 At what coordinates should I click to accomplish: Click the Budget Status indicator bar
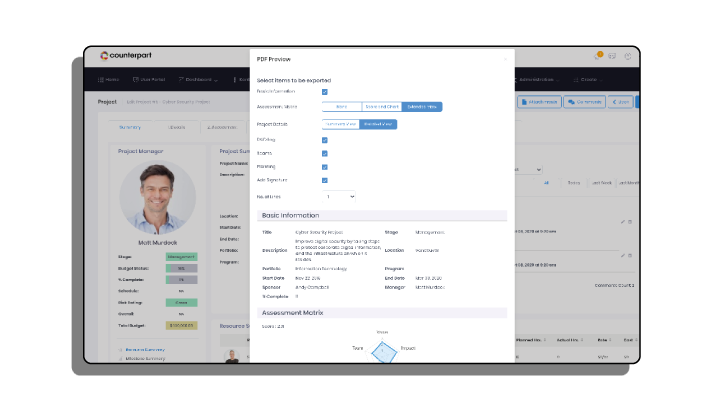coord(181,268)
